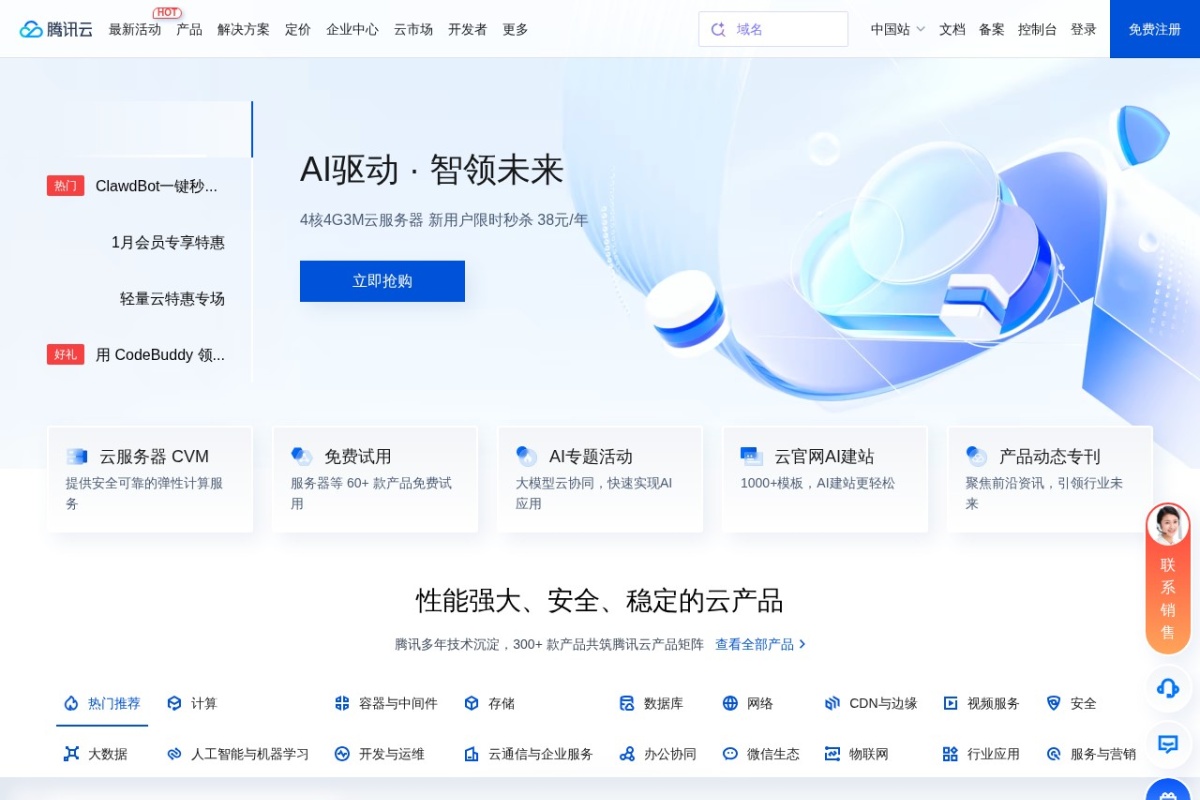Open the 物联网 category icon
The height and width of the screenshot is (800, 1200).
pyautogui.click(x=831, y=753)
